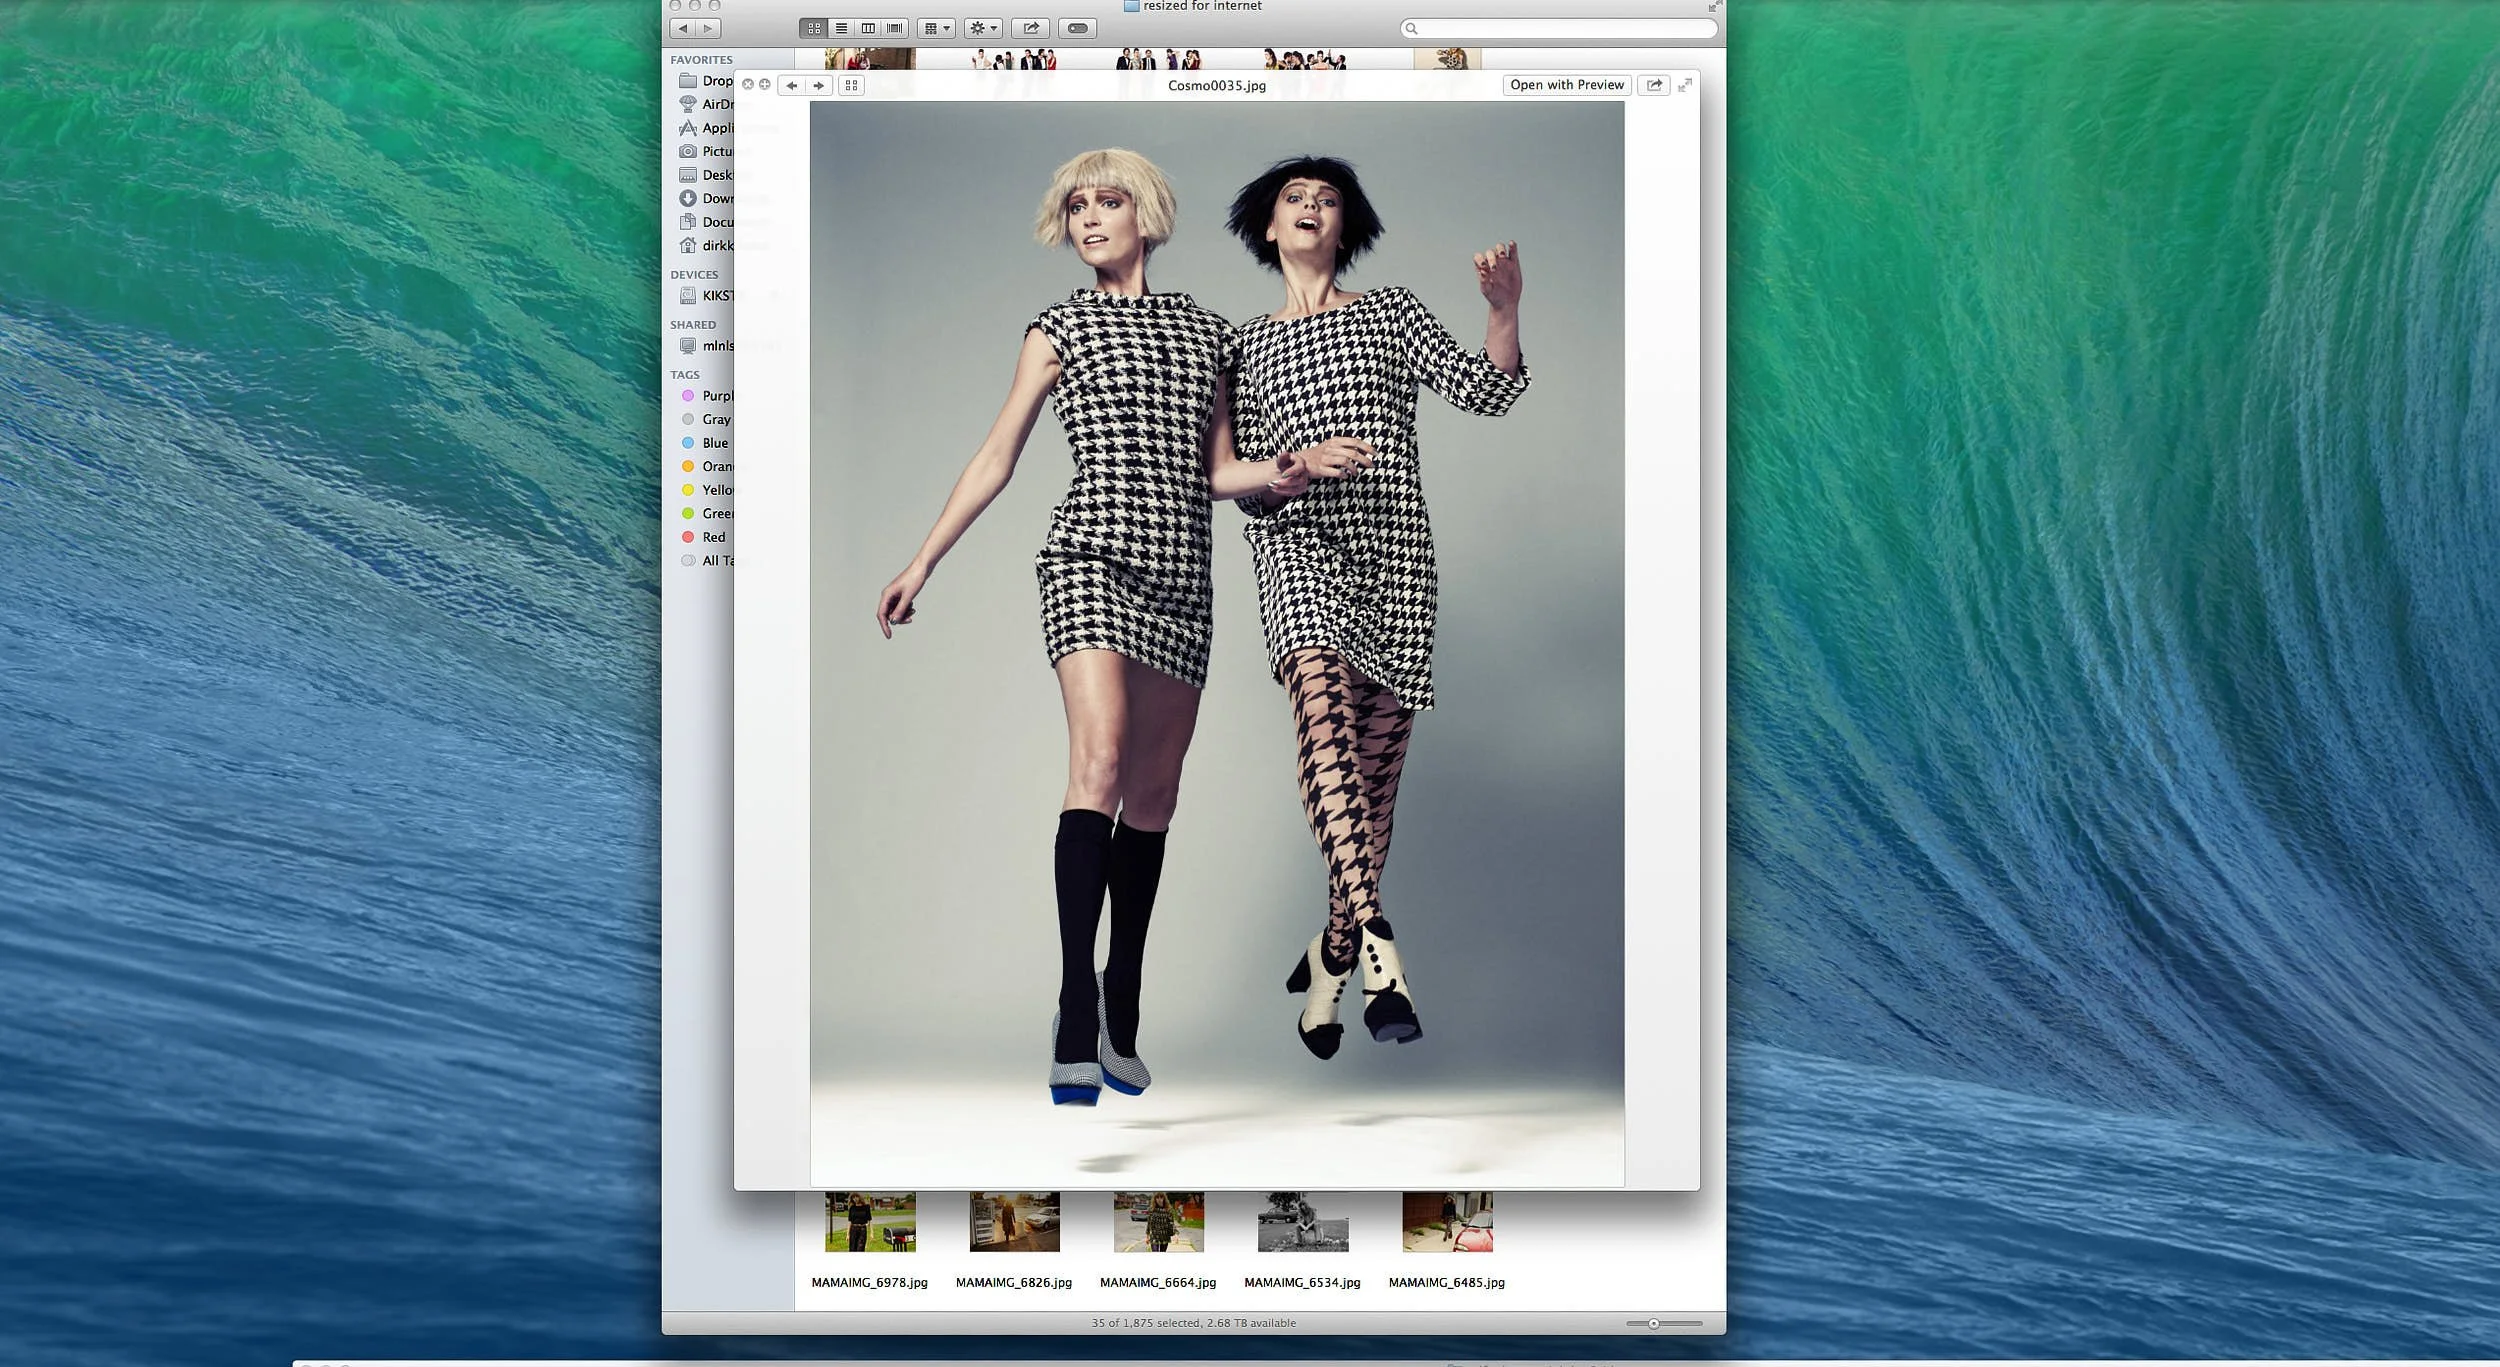Switch Finder to column view

pyautogui.click(x=868, y=29)
